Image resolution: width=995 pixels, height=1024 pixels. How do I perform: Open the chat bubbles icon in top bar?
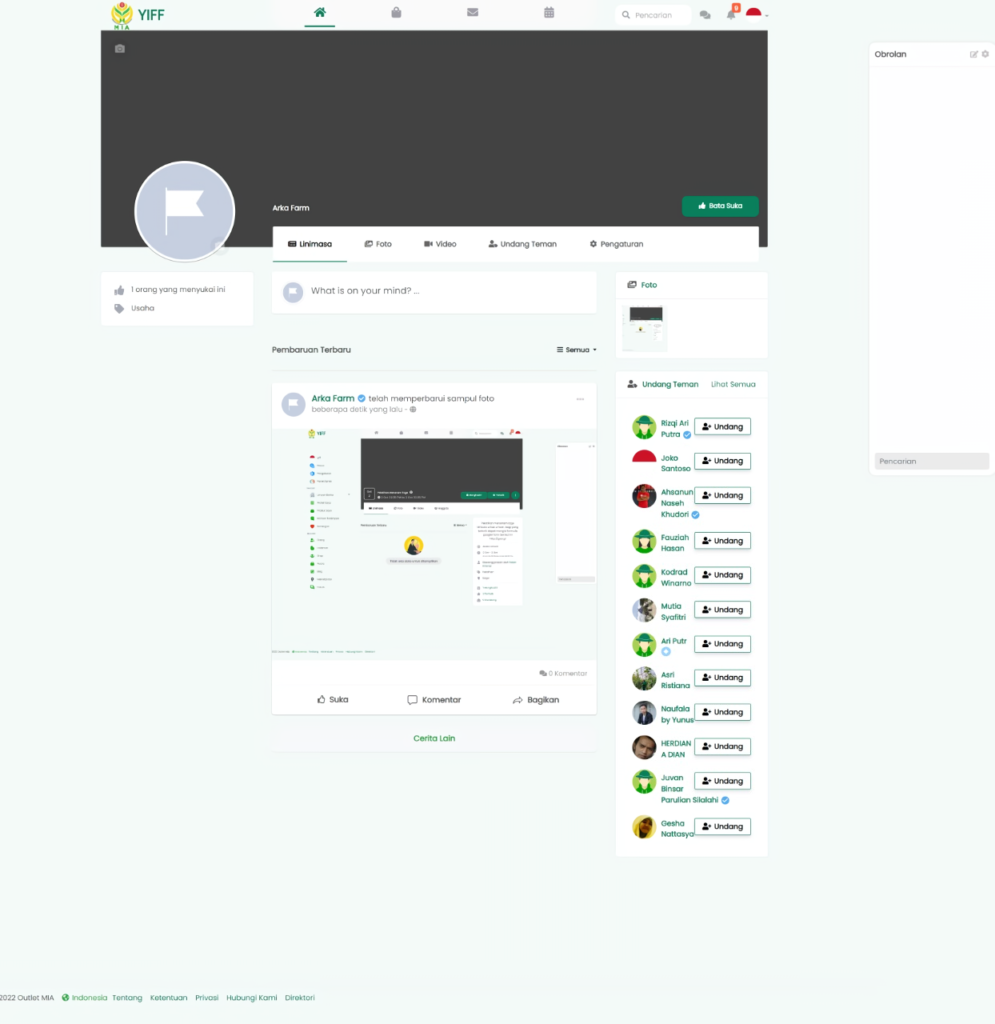coord(705,15)
